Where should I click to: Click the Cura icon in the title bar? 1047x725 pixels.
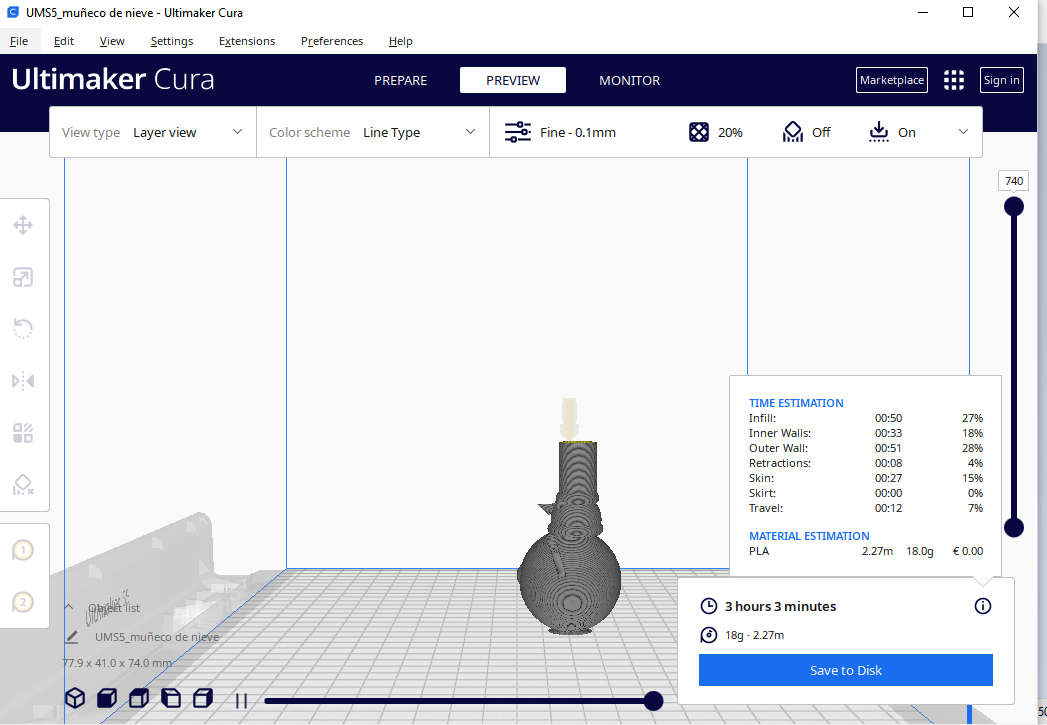[12, 12]
